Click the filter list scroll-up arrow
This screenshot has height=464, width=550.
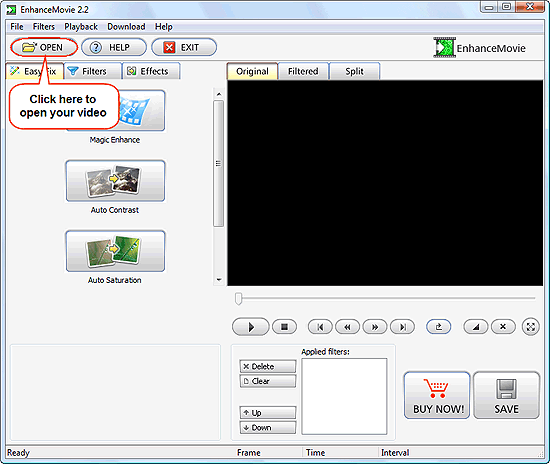pyautogui.click(x=219, y=94)
